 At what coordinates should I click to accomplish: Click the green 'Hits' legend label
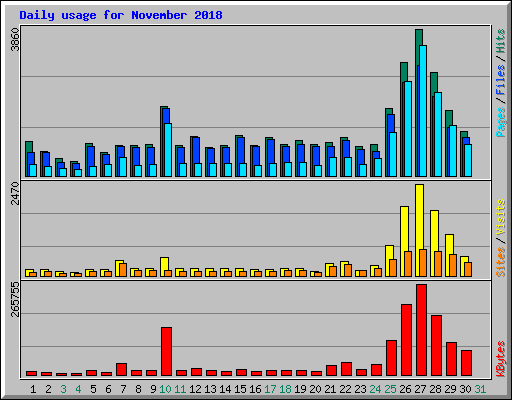[x=500, y=41]
